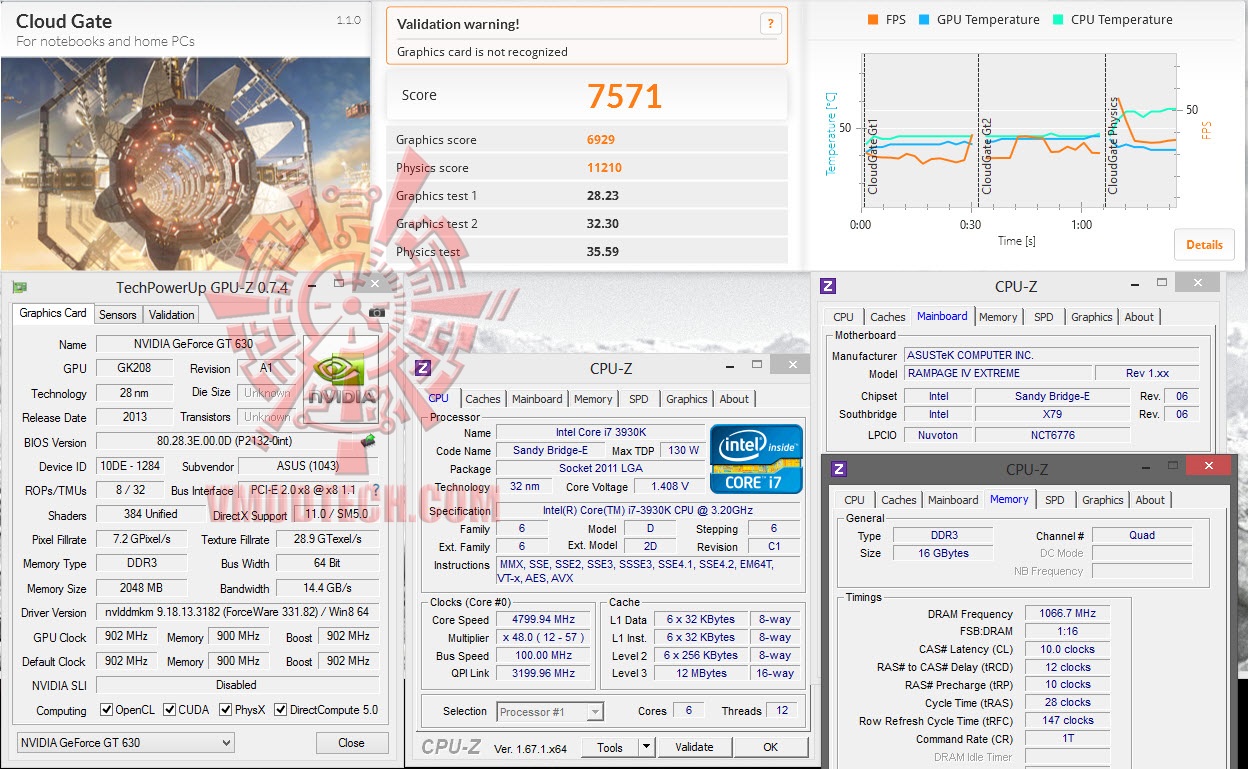Click the Tools button in CPU-Z
1248x769 pixels.
(x=610, y=747)
